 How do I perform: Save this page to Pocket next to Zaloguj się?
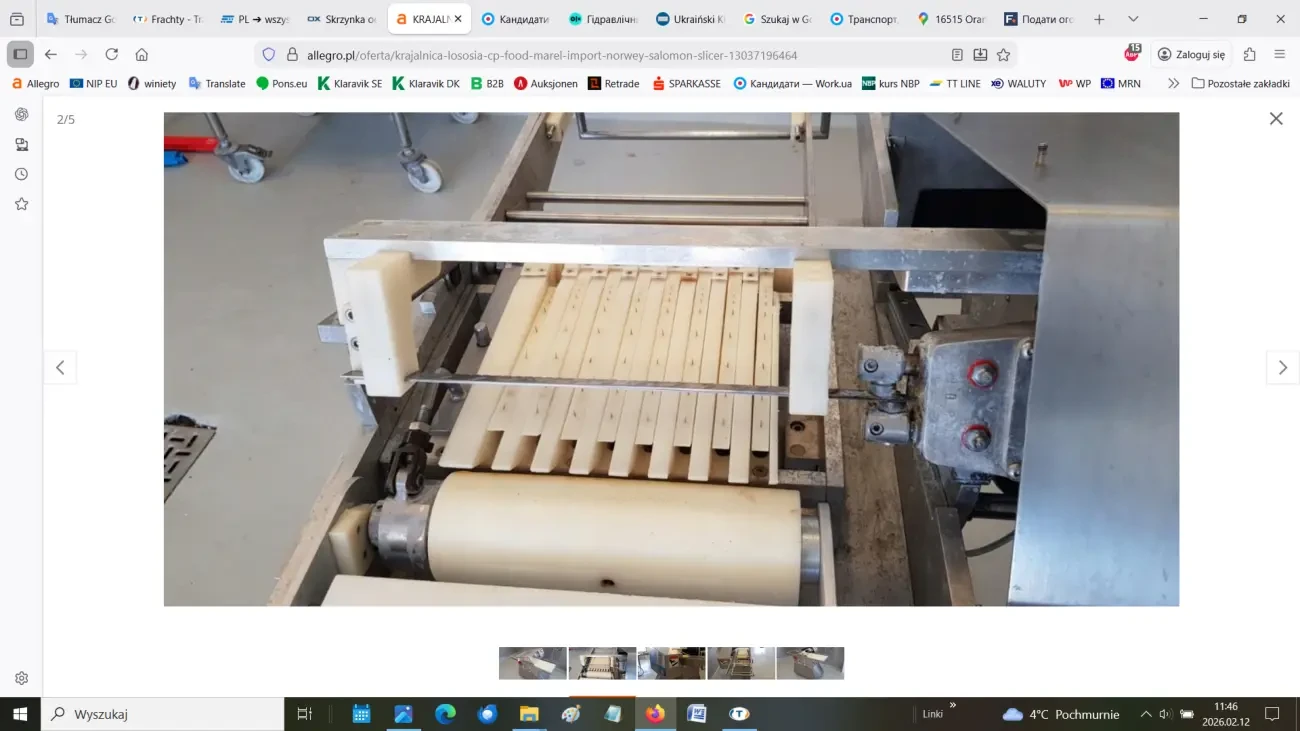[x=1249, y=55]
